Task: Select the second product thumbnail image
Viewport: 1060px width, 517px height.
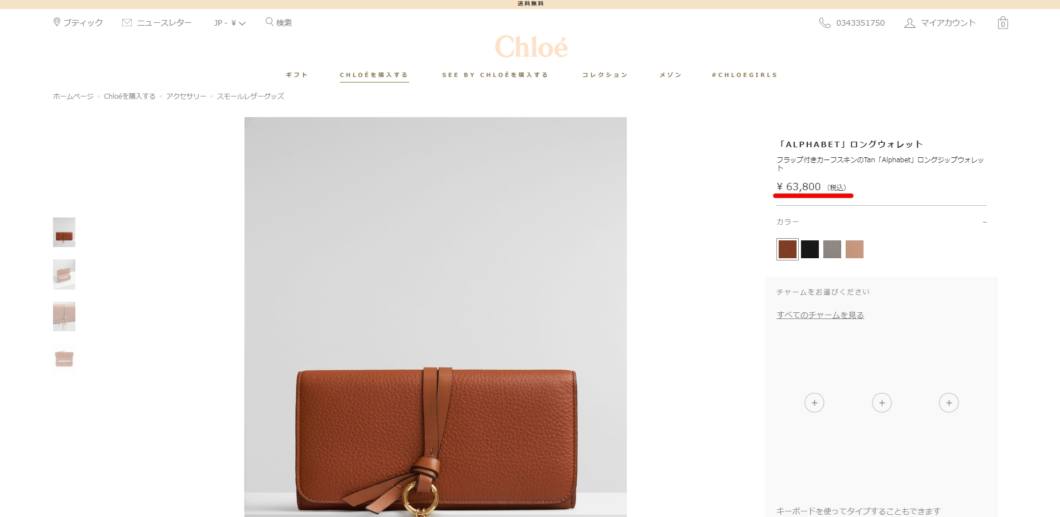Action: [64, 274]
